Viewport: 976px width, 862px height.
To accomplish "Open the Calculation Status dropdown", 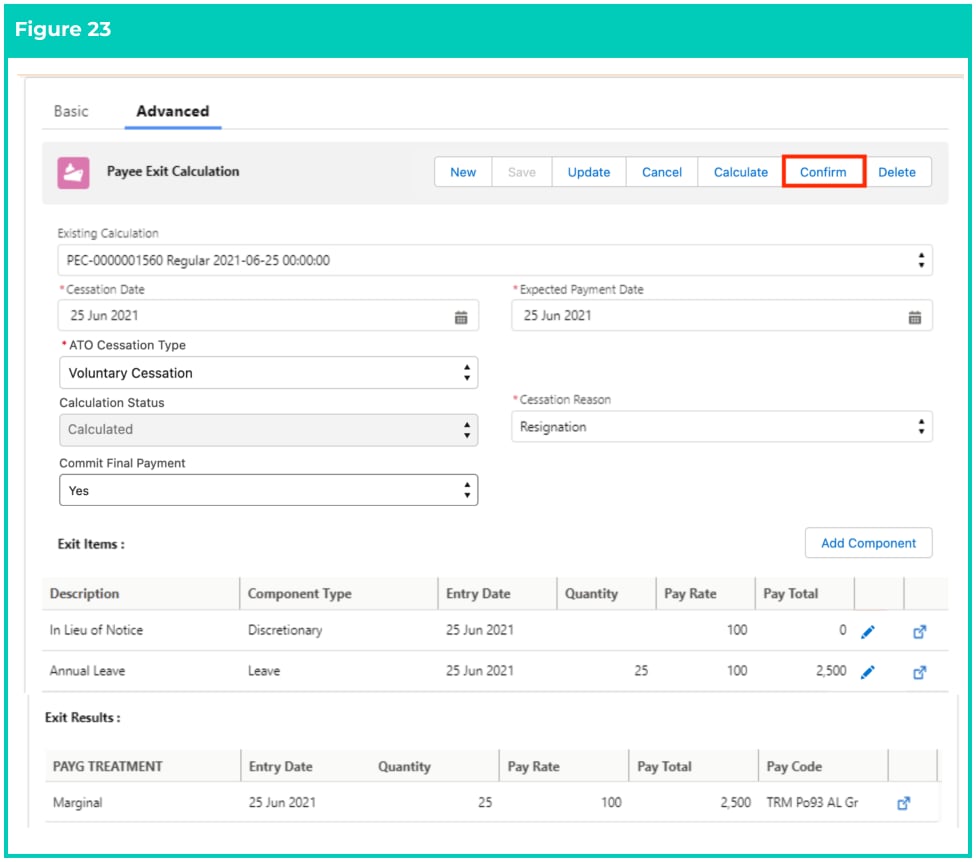I will [268, 429].
